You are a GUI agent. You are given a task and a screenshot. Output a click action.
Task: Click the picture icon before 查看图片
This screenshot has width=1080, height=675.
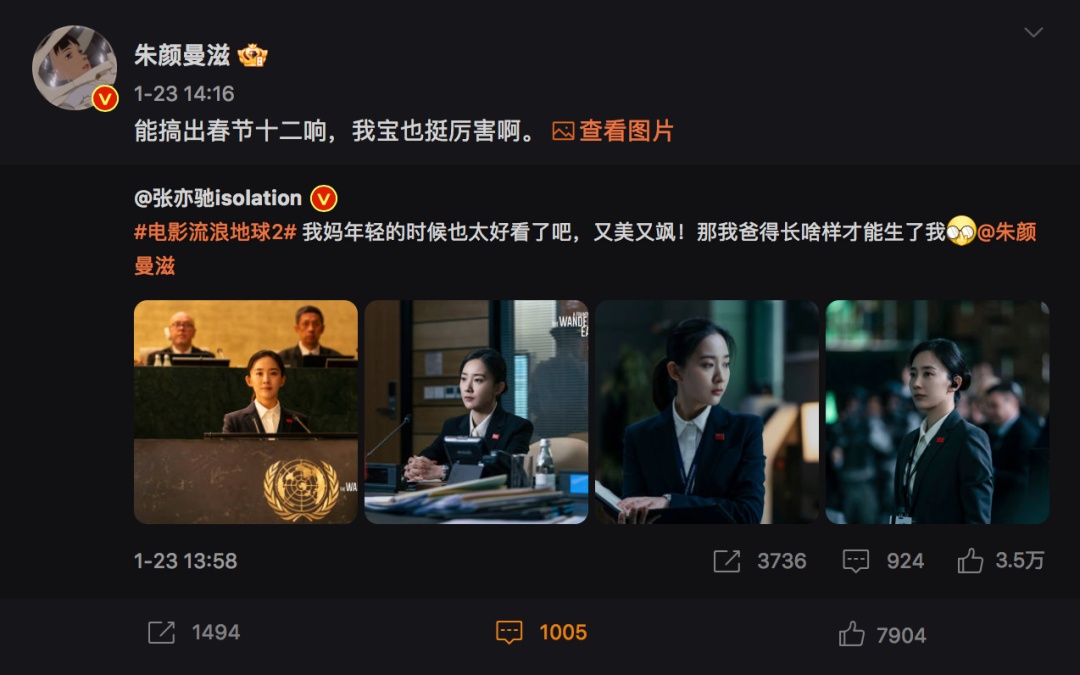pyautogui.click(x=563, y=131)
